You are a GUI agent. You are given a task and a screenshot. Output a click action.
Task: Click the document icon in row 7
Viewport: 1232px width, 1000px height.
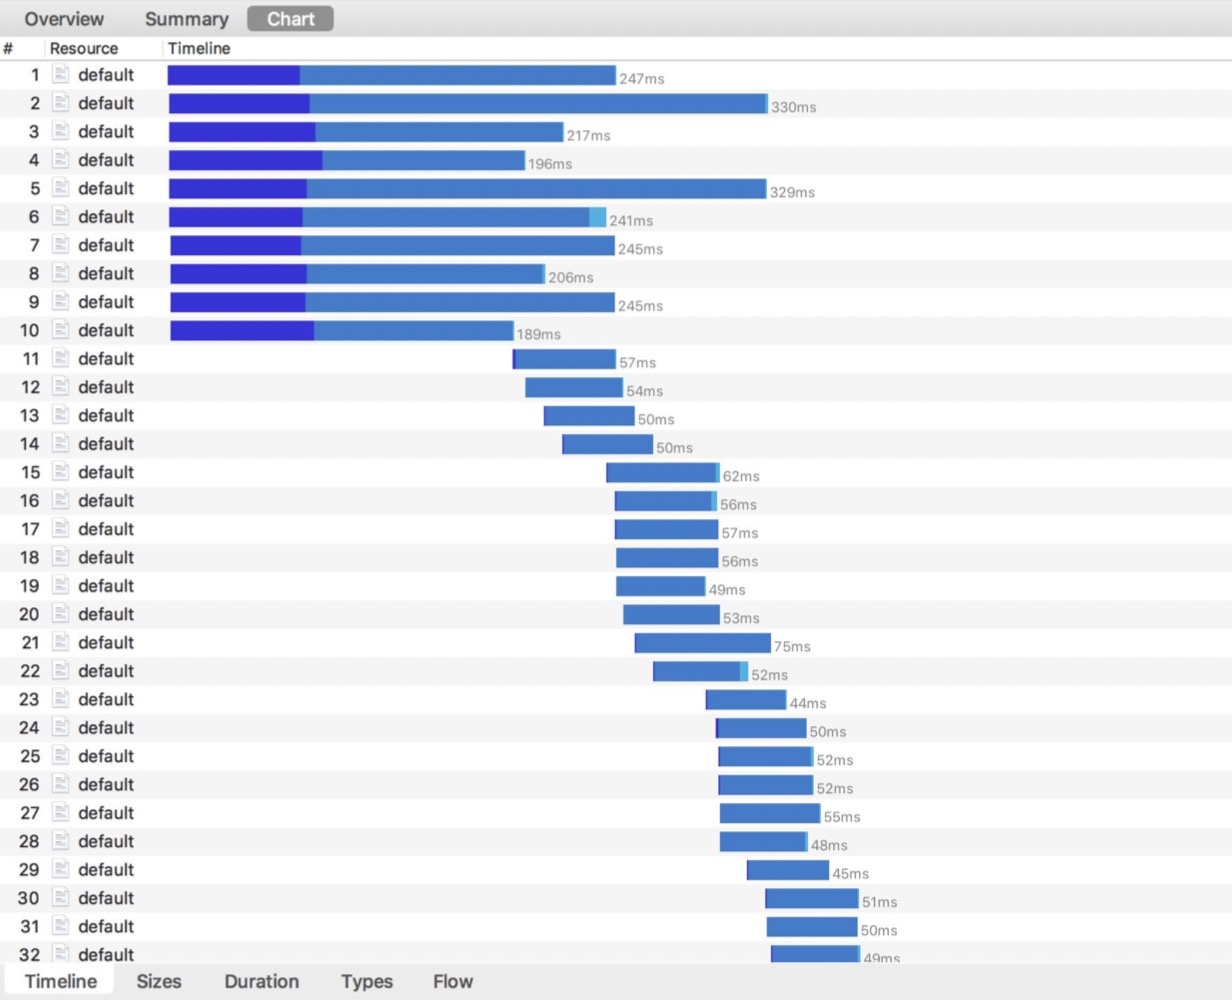pyautogui.click(x=61, y=244)
